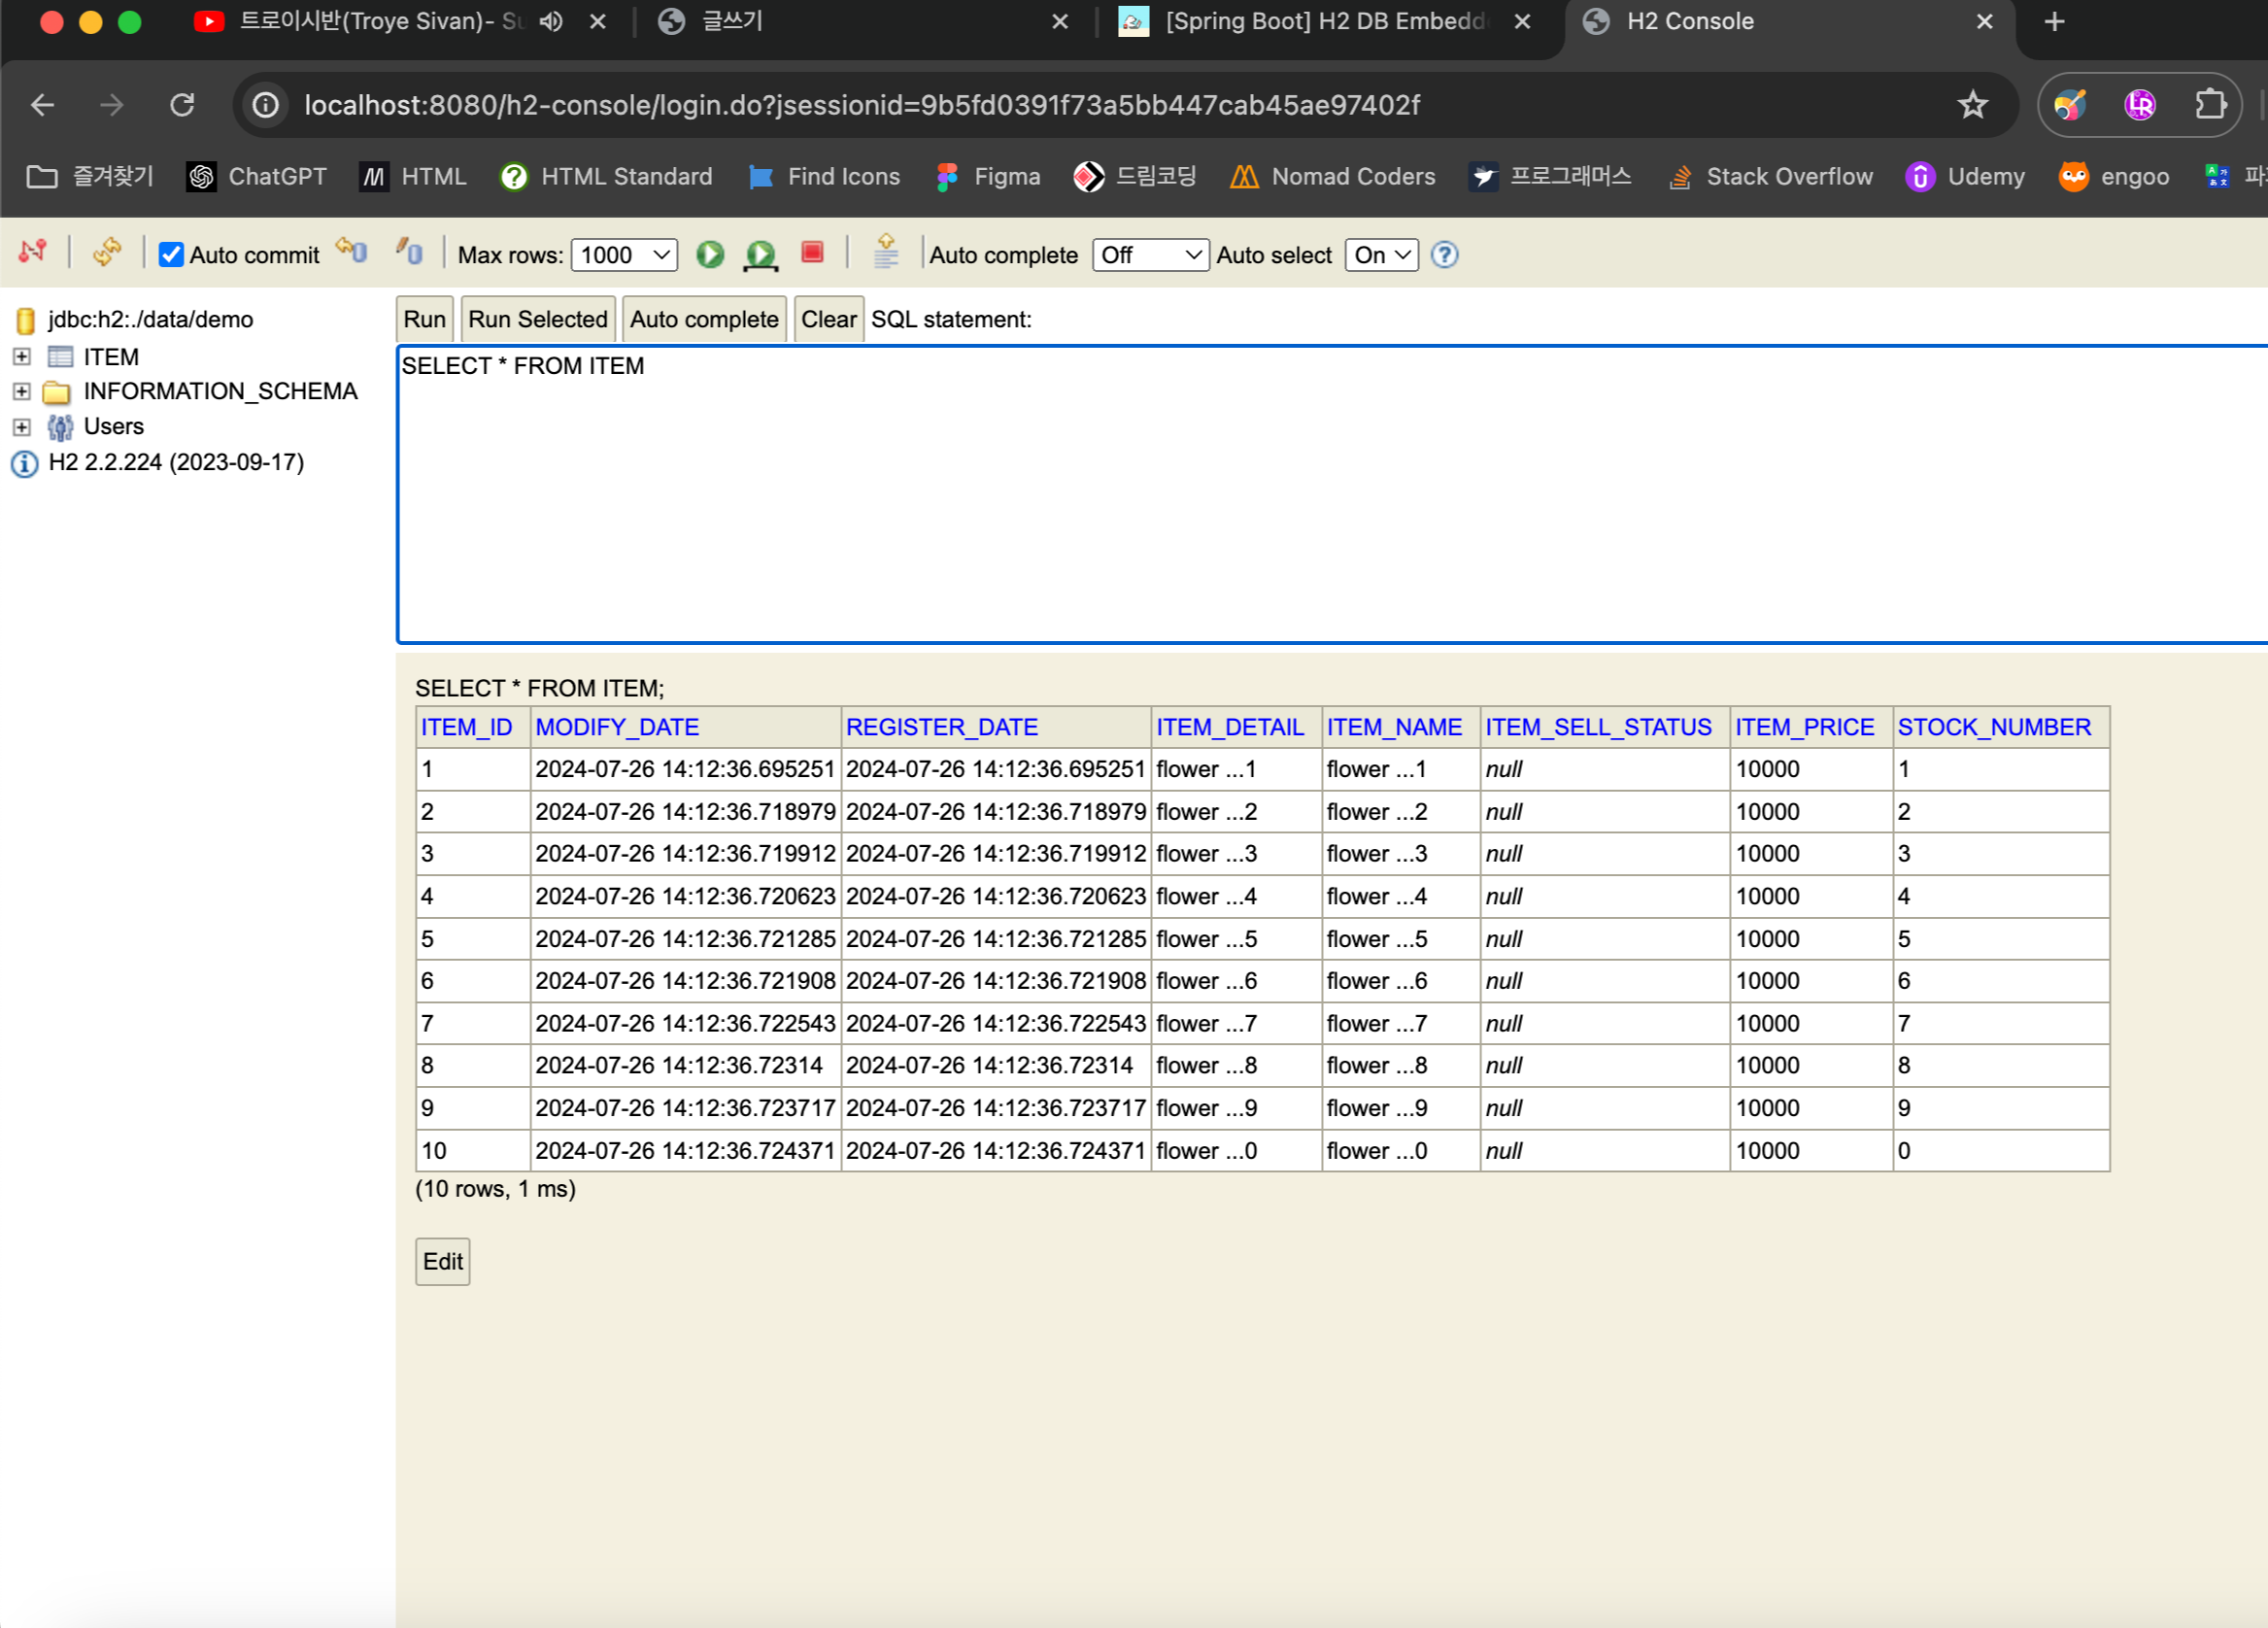Expand the ITEM table tree node
Viewport: 2268px width, 1628px height.
pyautogui.click(x=21, y=357)
